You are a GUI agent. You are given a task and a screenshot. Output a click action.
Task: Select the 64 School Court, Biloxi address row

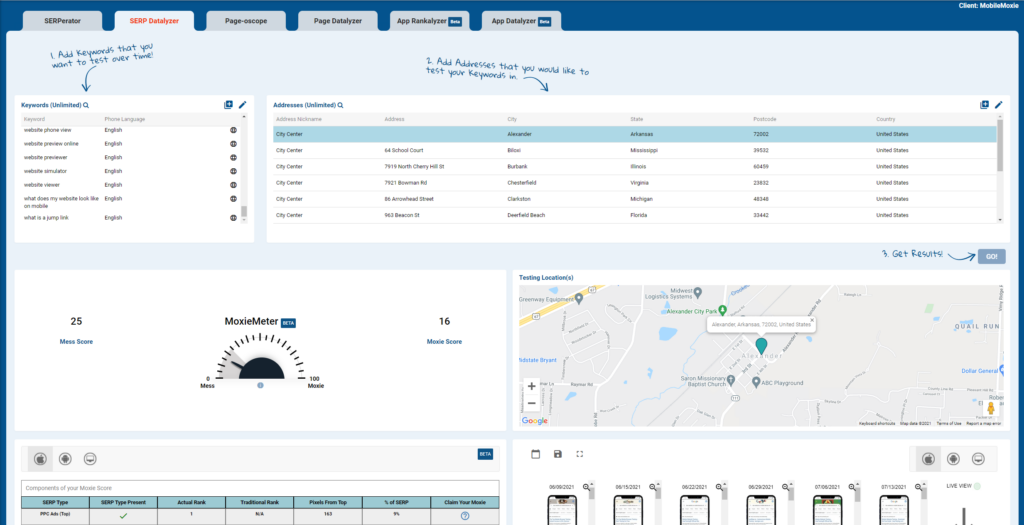[635, 150]
